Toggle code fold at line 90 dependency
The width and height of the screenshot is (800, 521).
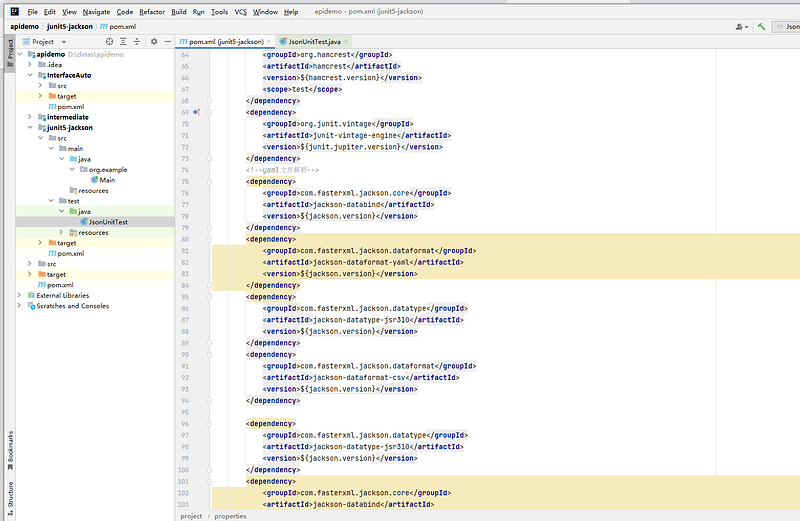click(x=209, y=355)
